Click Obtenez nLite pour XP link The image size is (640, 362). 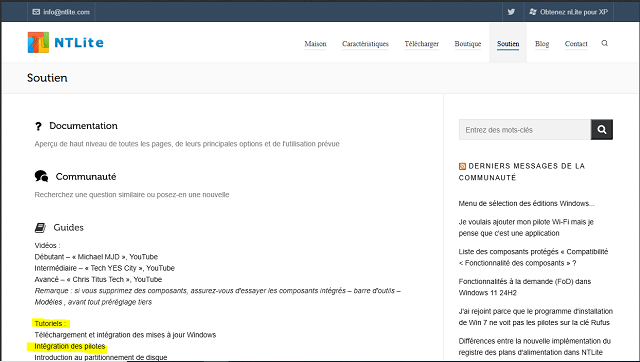574,12
